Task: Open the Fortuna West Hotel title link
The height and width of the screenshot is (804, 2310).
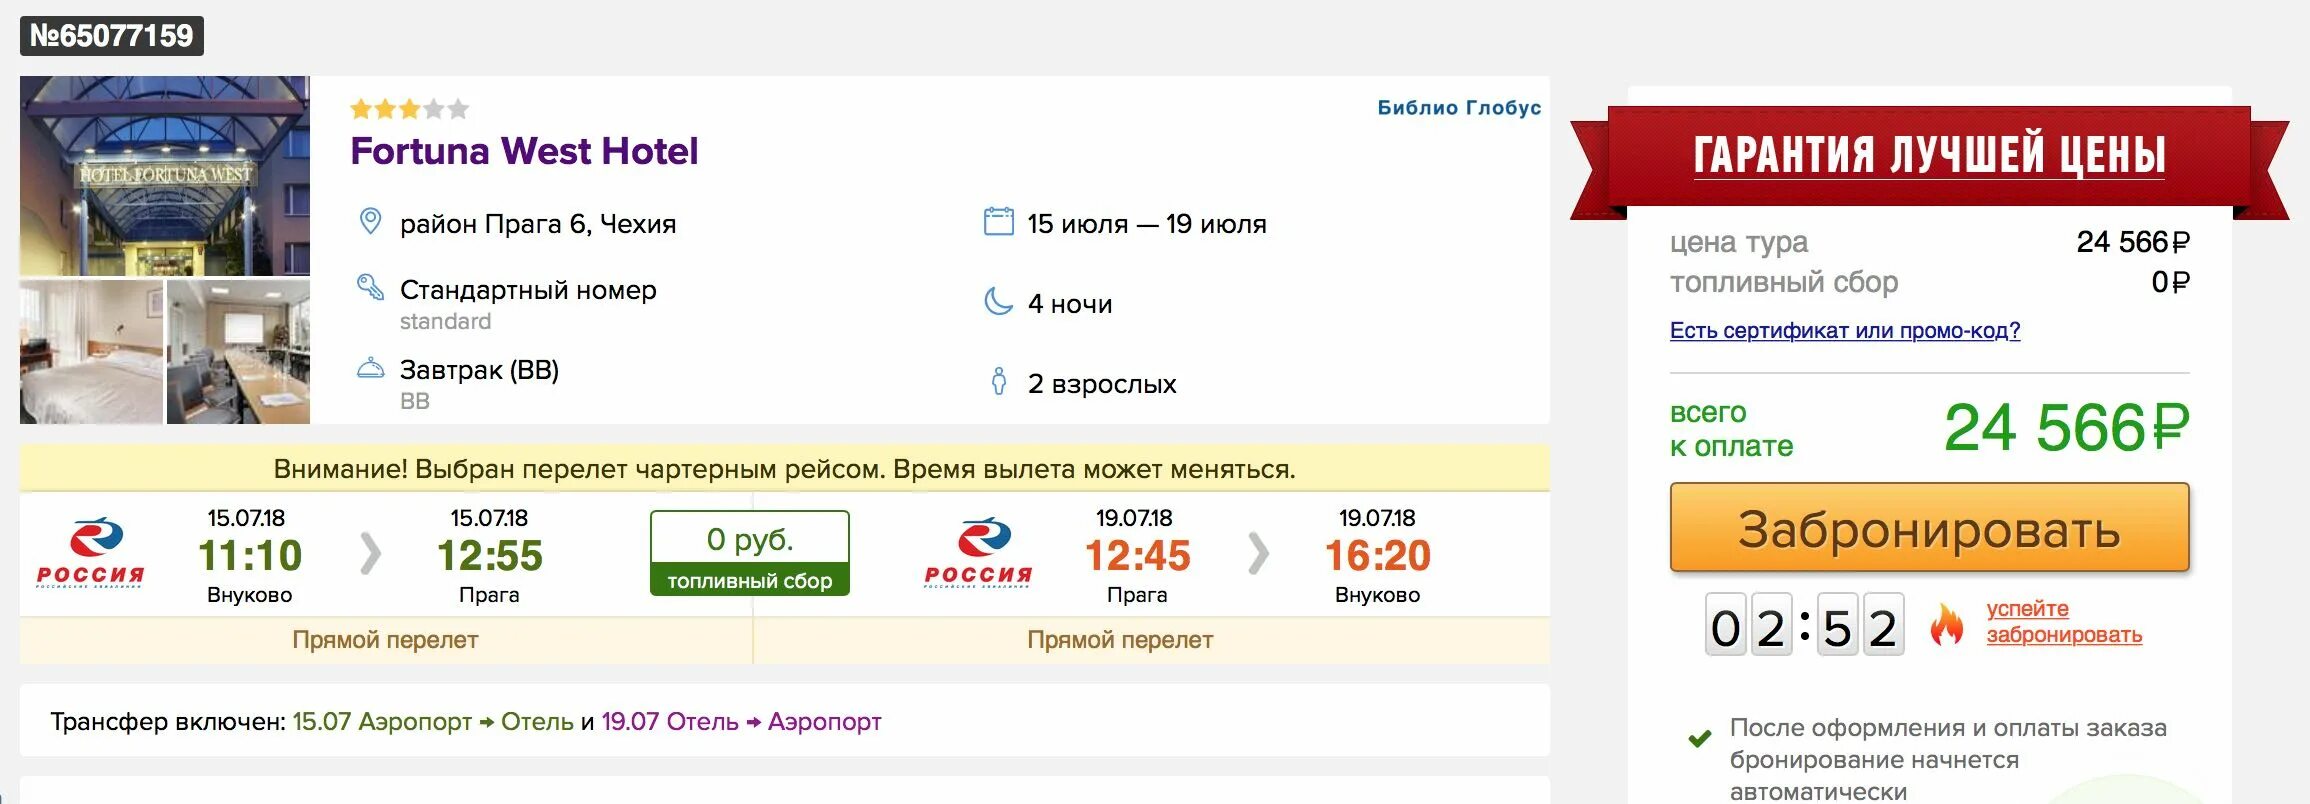Action: click(x=524, y=151)
